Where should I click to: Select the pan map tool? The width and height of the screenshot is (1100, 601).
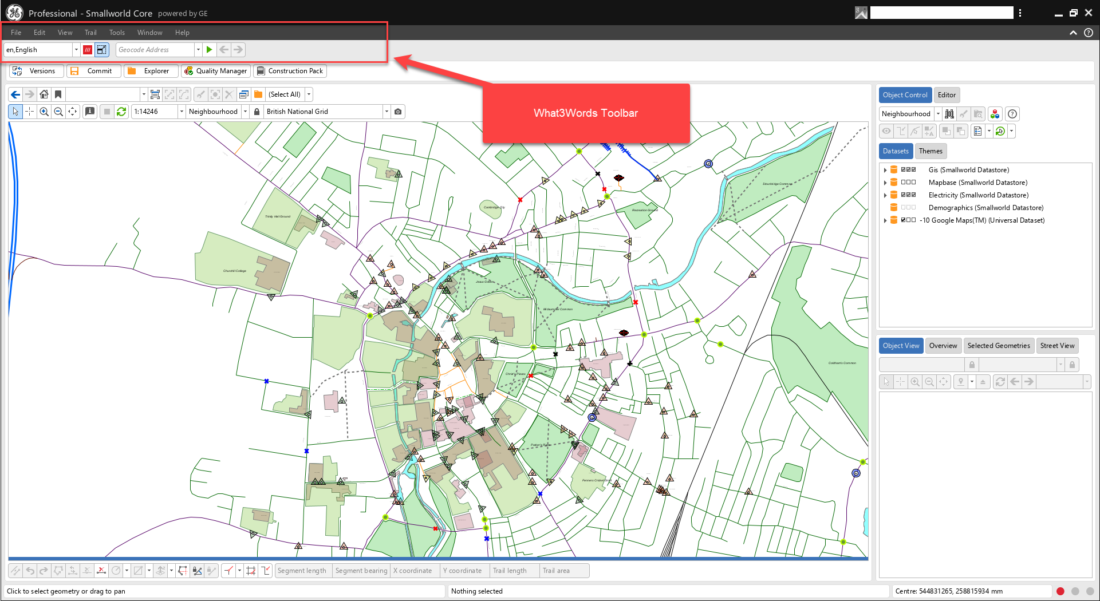pos(72,112)
